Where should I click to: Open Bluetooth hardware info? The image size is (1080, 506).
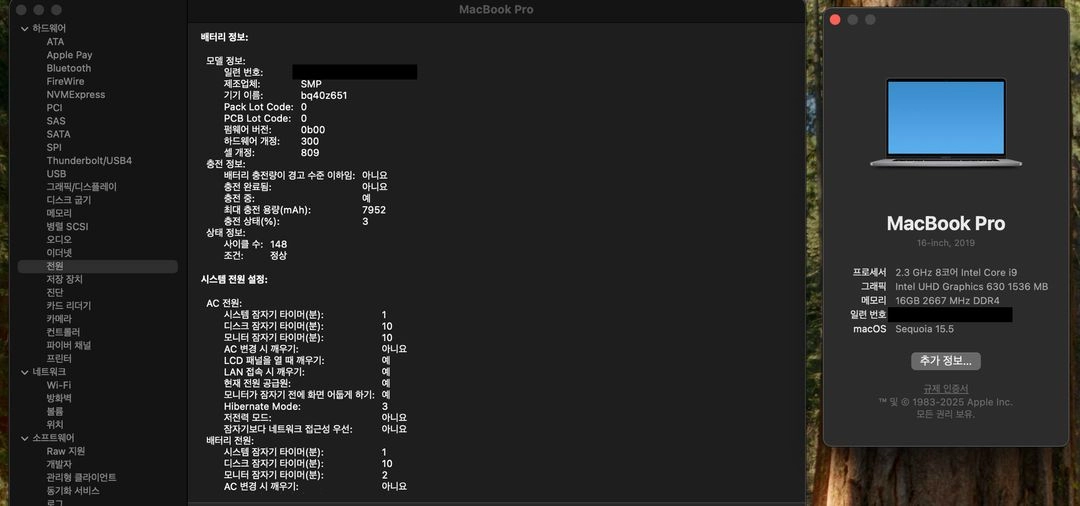(x=69, y=68)
